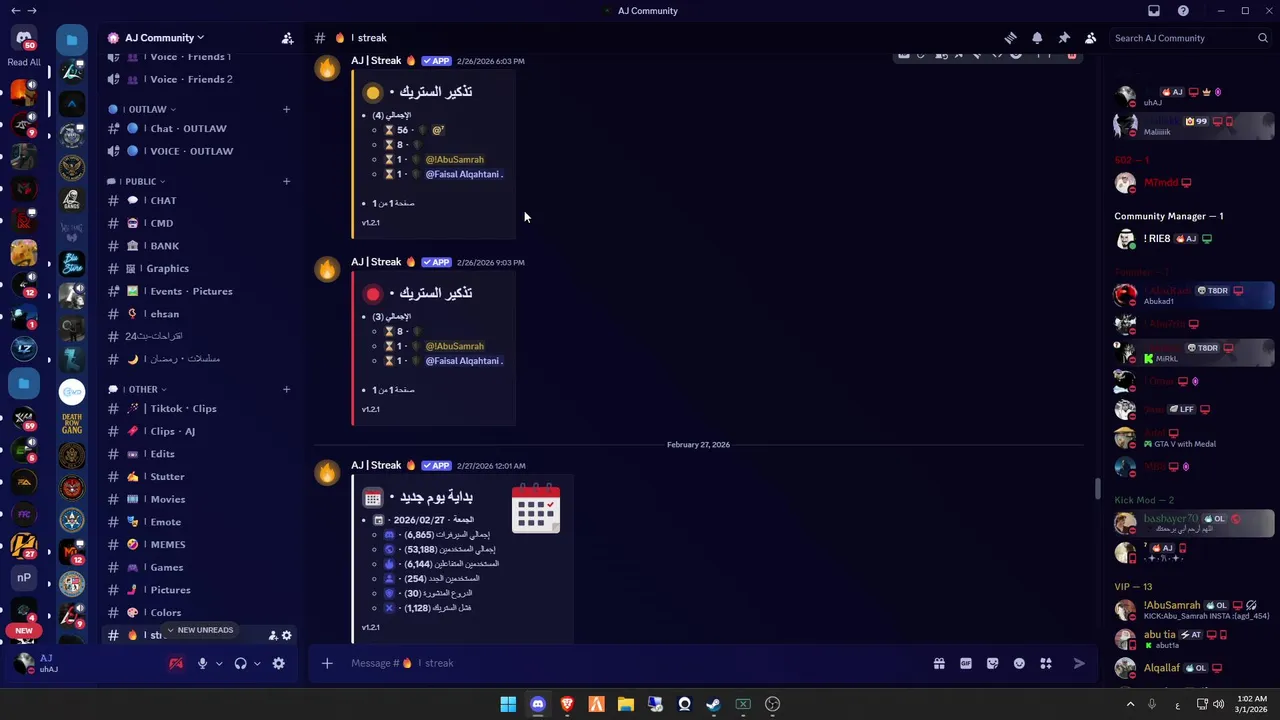This screenshot has width=1280, height=720.
Task: Focus the Message streak input box
Action: (x=635, y=663)
